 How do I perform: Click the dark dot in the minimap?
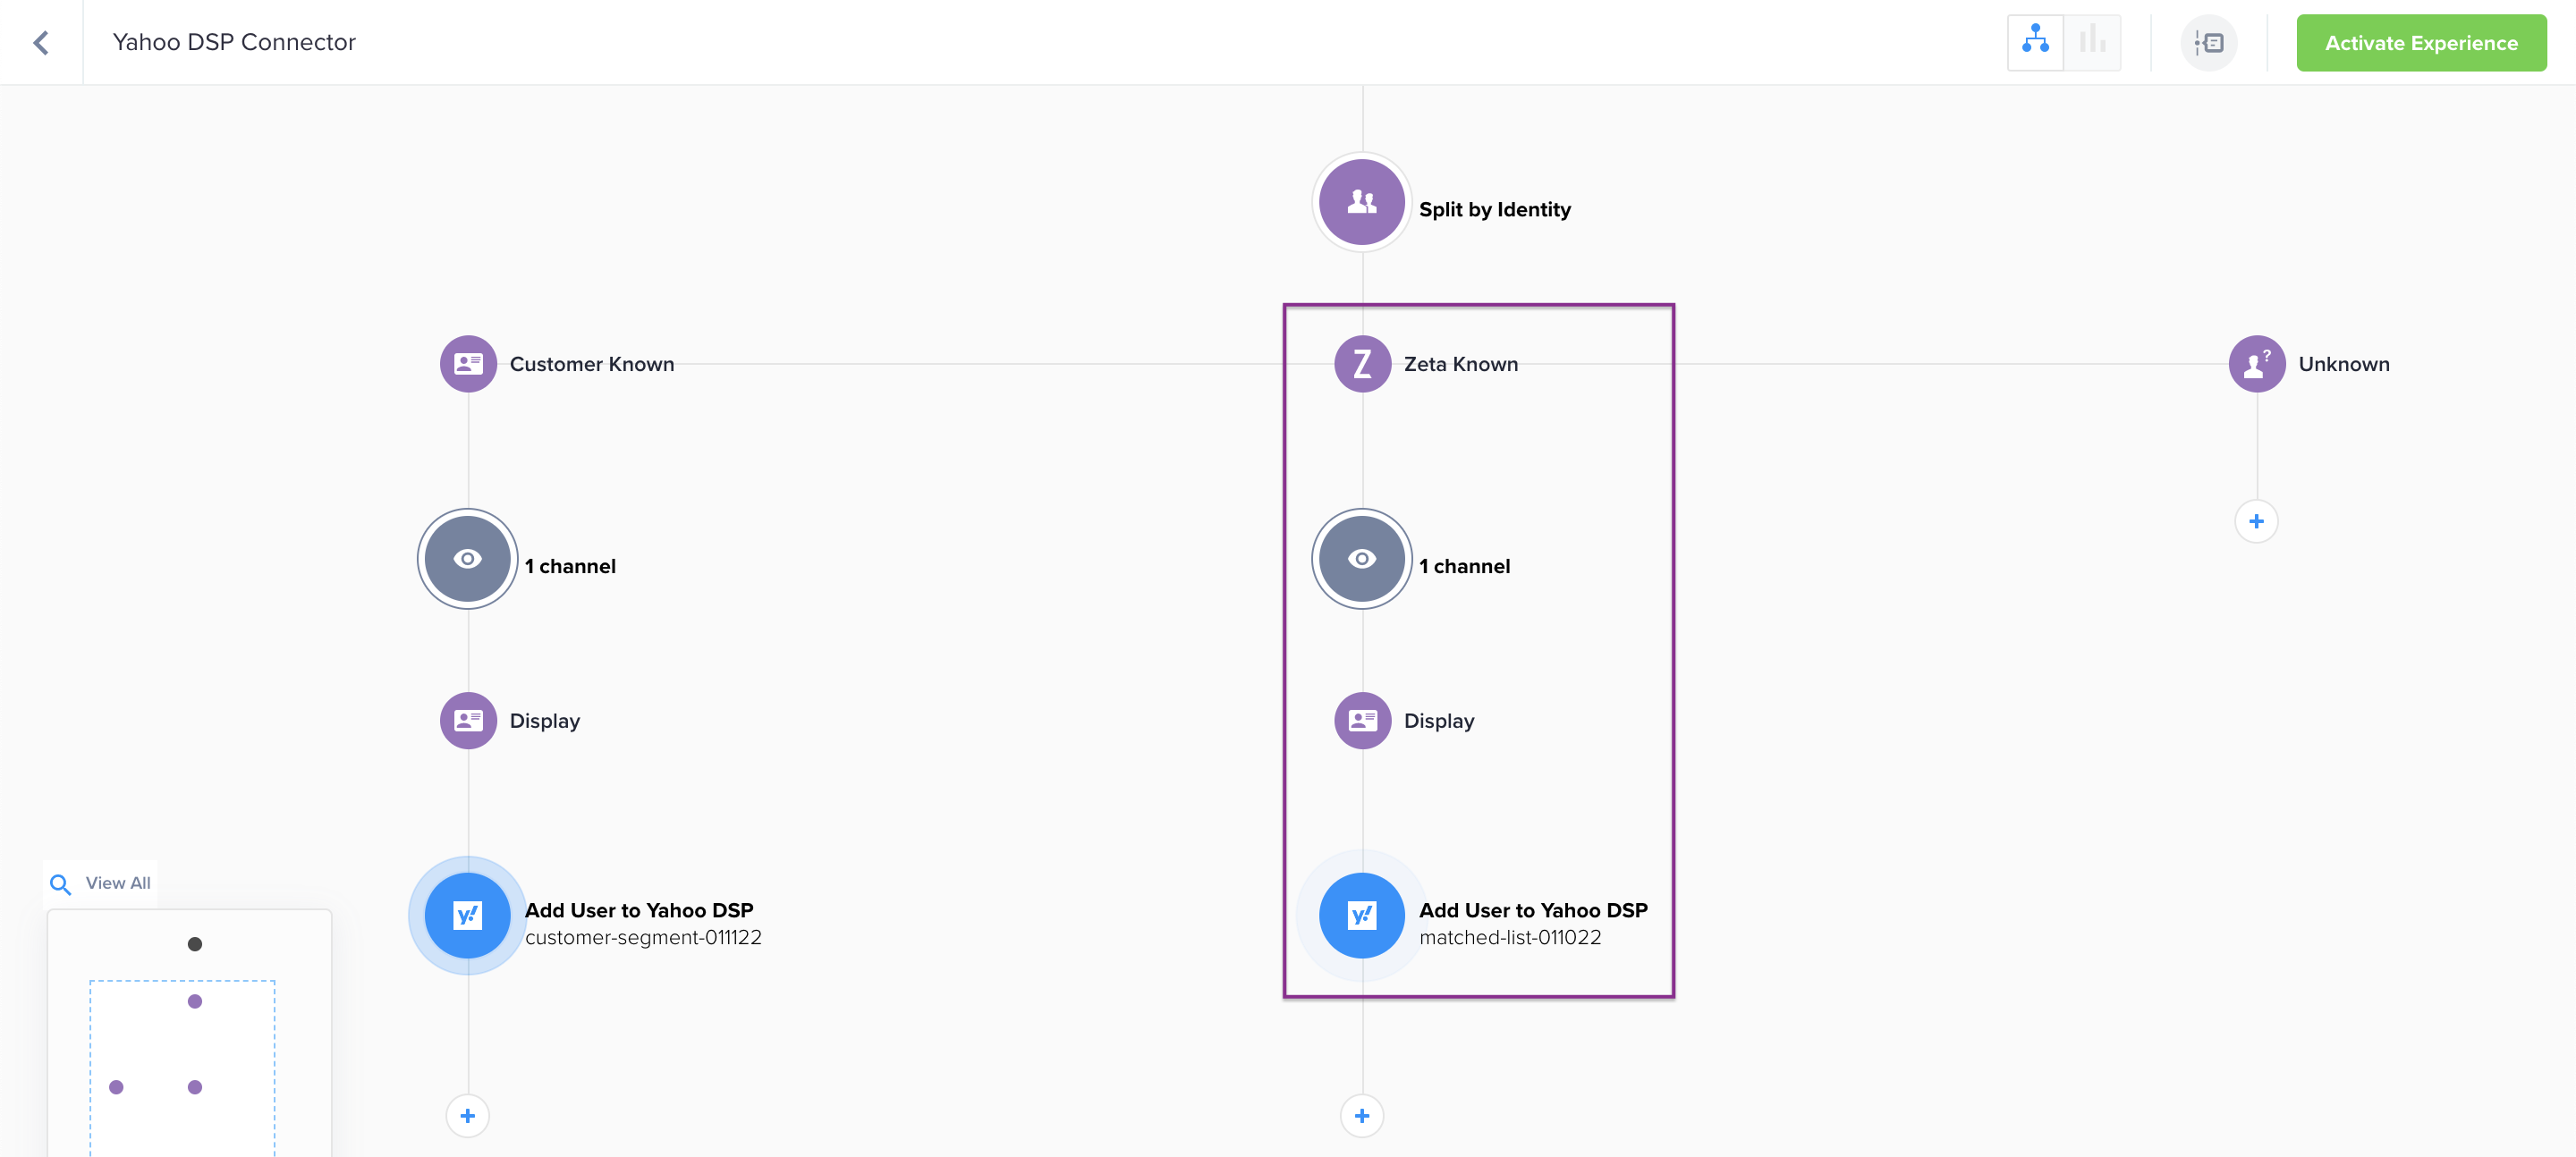click(x=195, y=944)
